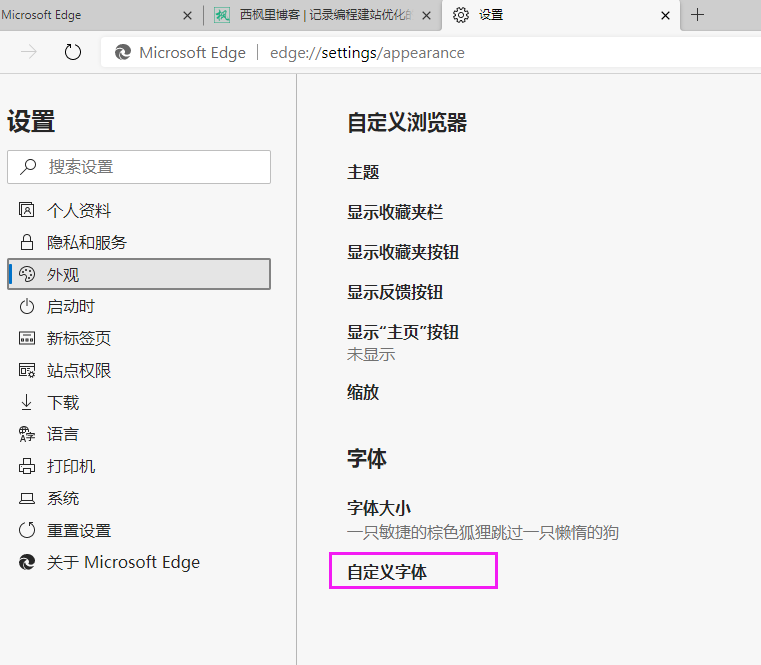Click the printer icon beside 打印机

point(27,466)
